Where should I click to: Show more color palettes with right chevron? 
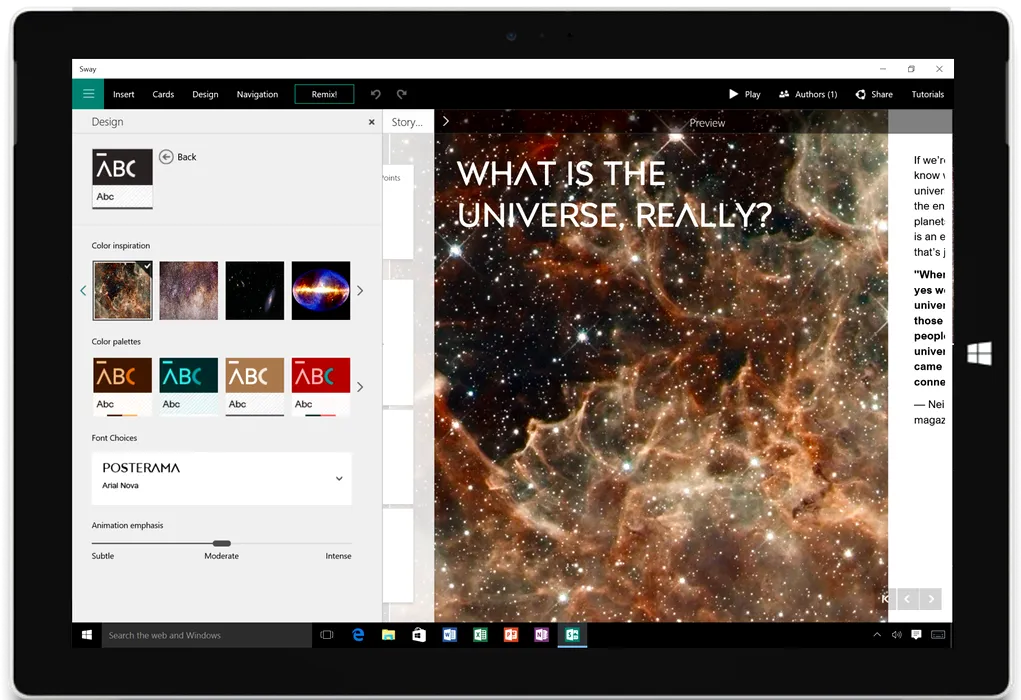click(x=360, y=387)
